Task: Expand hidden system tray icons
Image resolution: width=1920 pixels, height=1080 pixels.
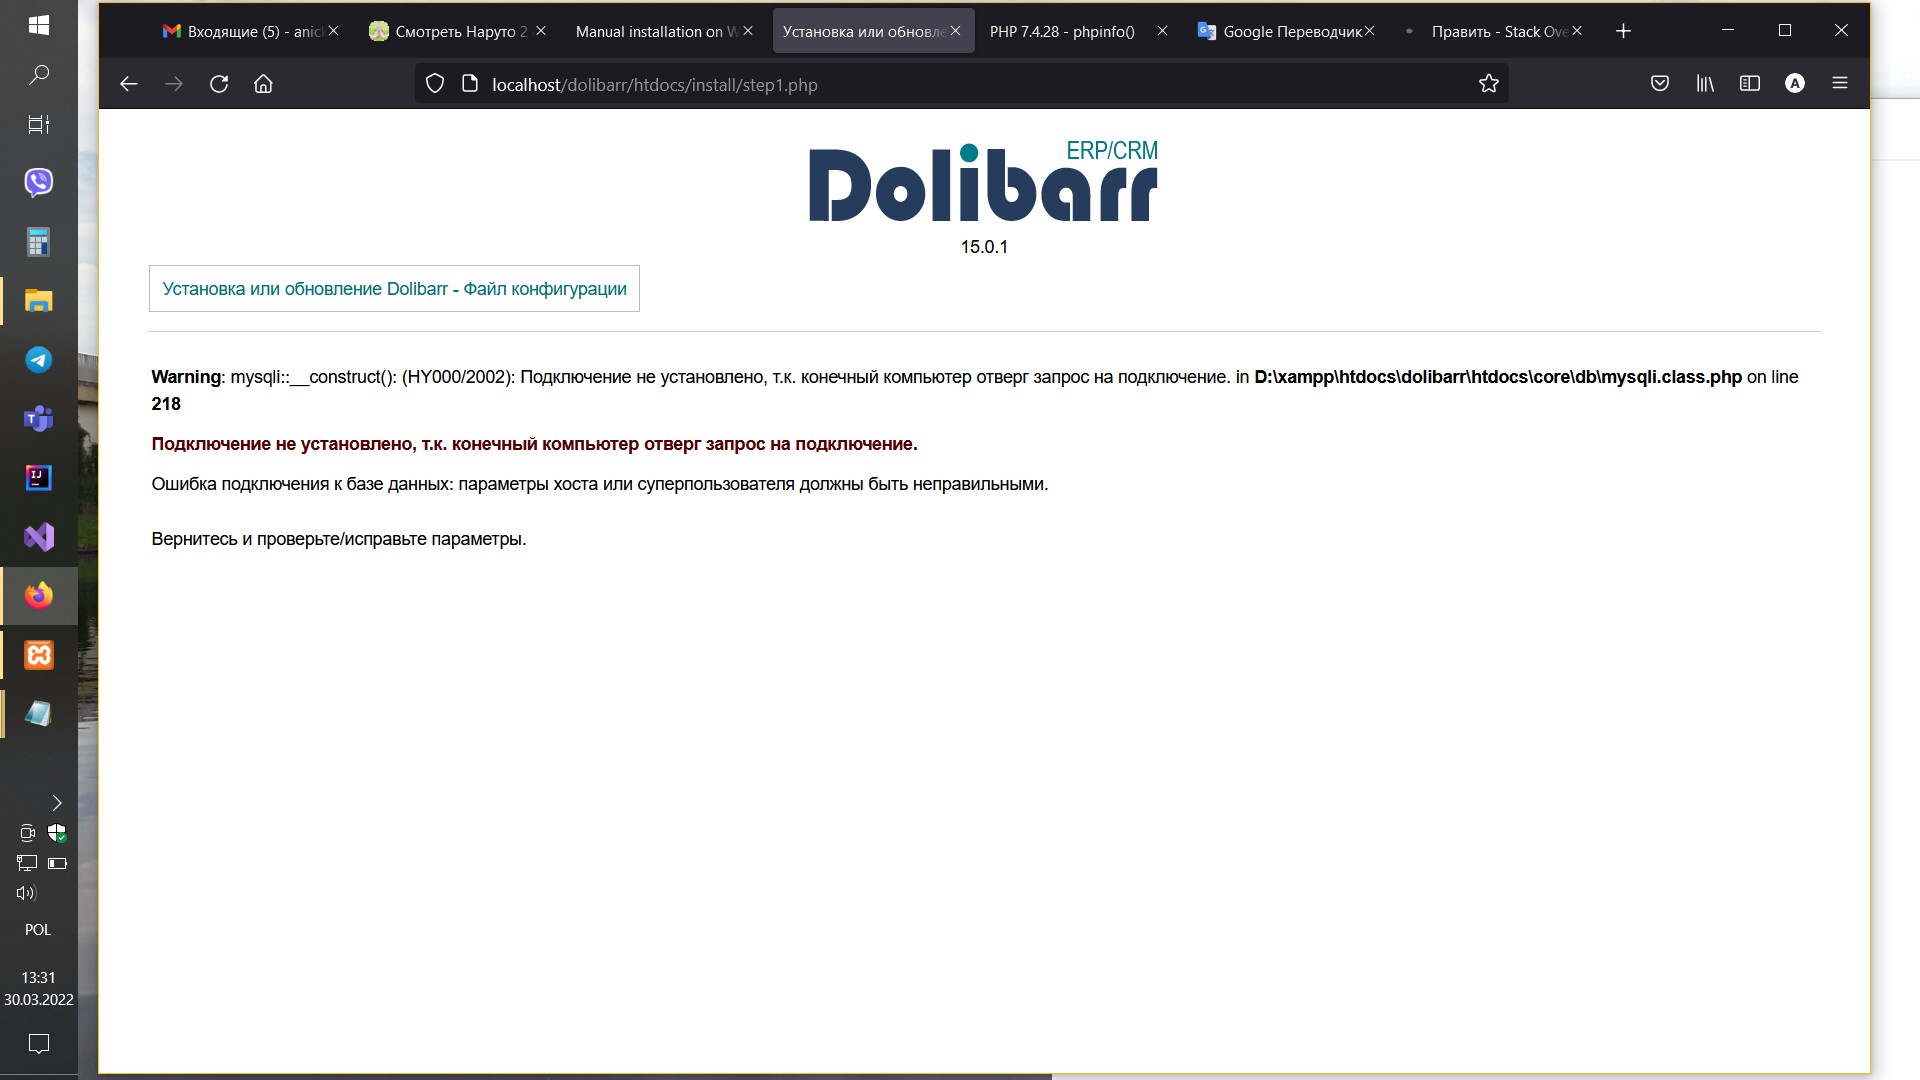Action: tap(57, 803)
